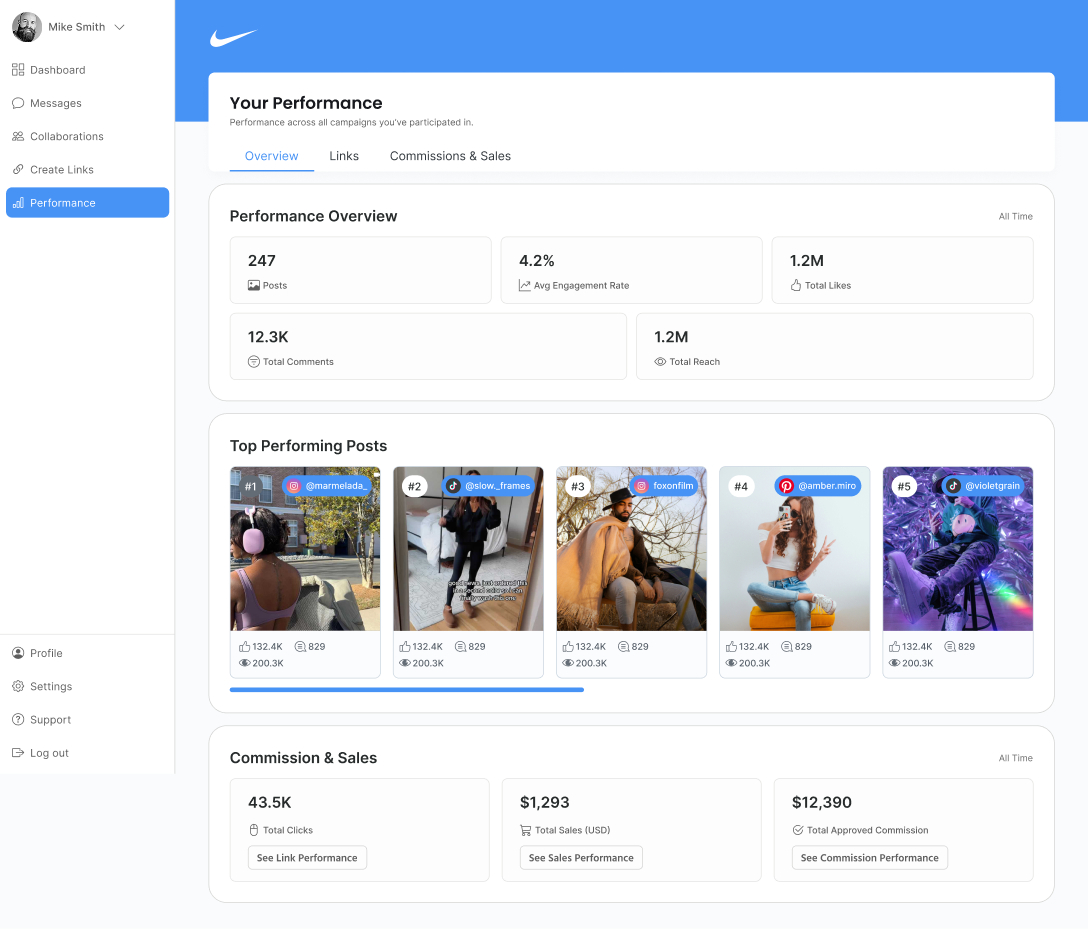Open the All Time filter in Performance Overview
This screenshot has width=1088, height=929.
click(1015, 216)
